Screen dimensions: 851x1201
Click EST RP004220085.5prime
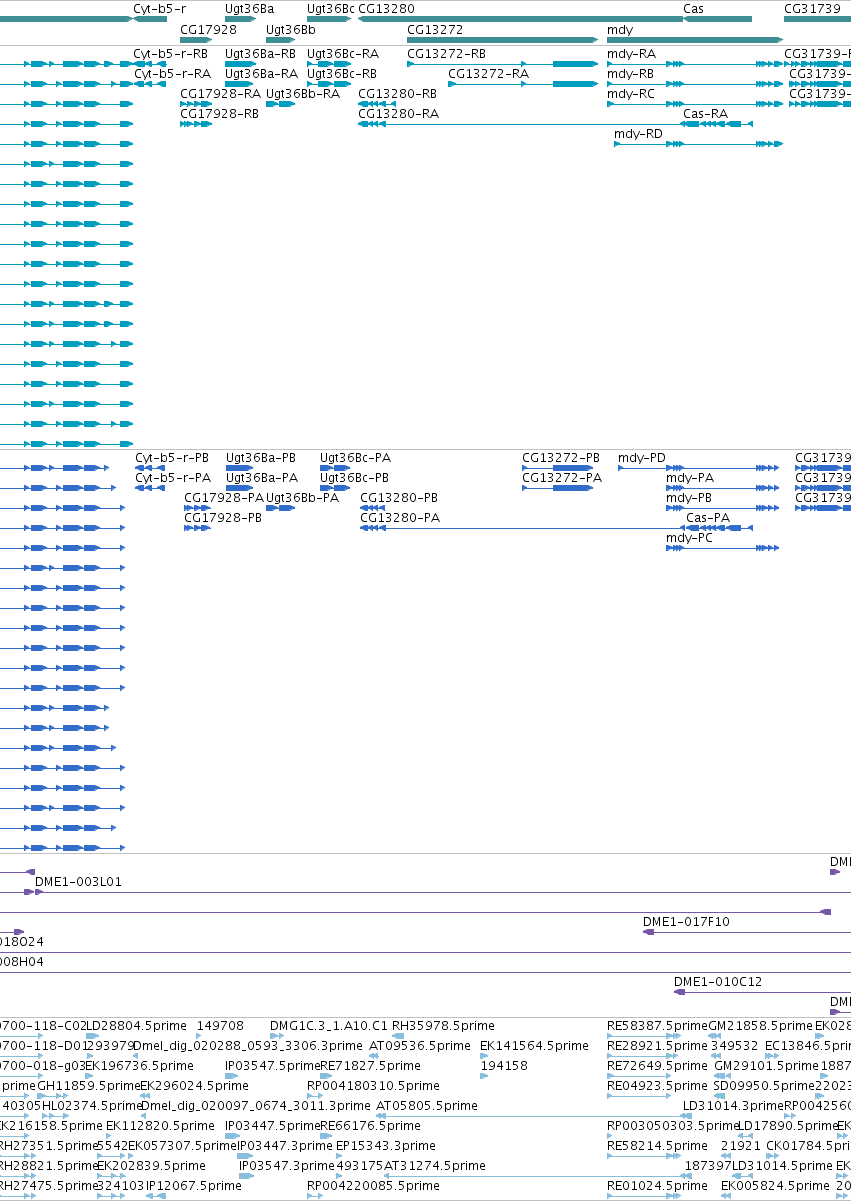tap(373, 1186)
